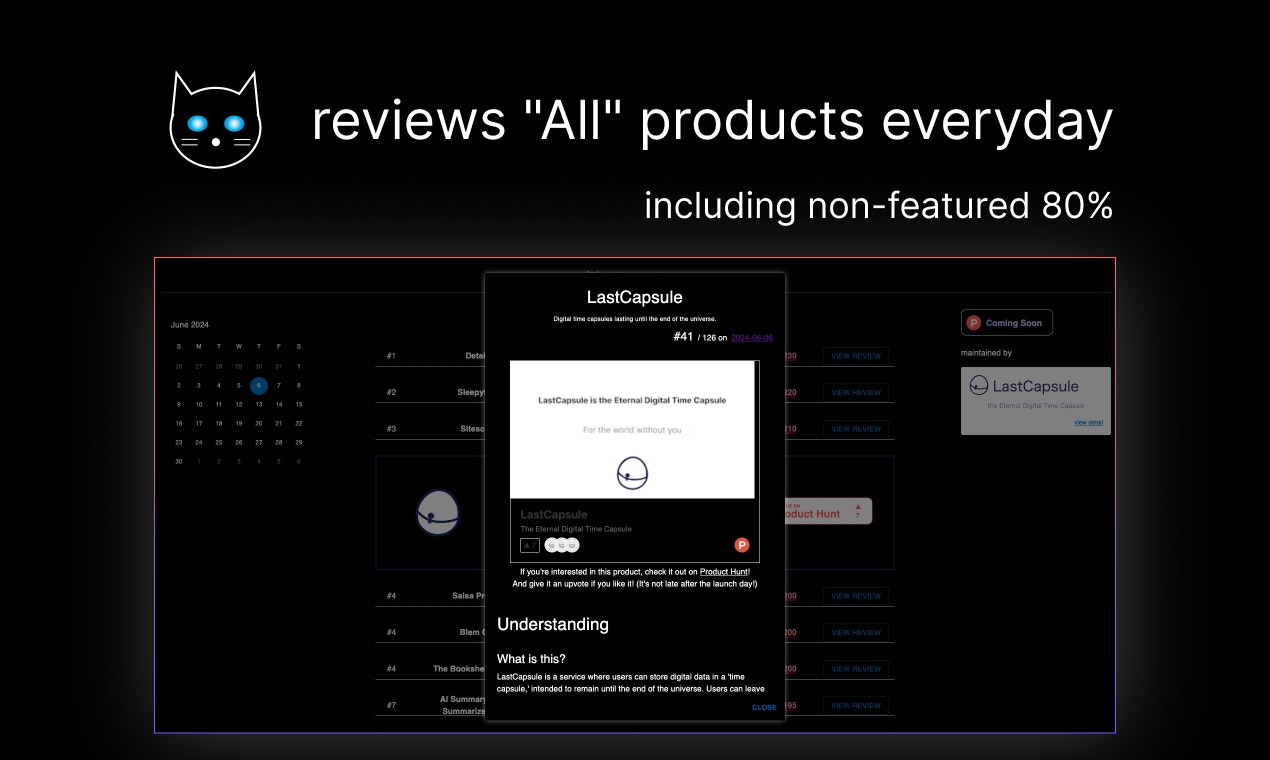This screenshot has width=1270, height=760.
Task: Select June 8 in the calendar
Action: point(299,385)
